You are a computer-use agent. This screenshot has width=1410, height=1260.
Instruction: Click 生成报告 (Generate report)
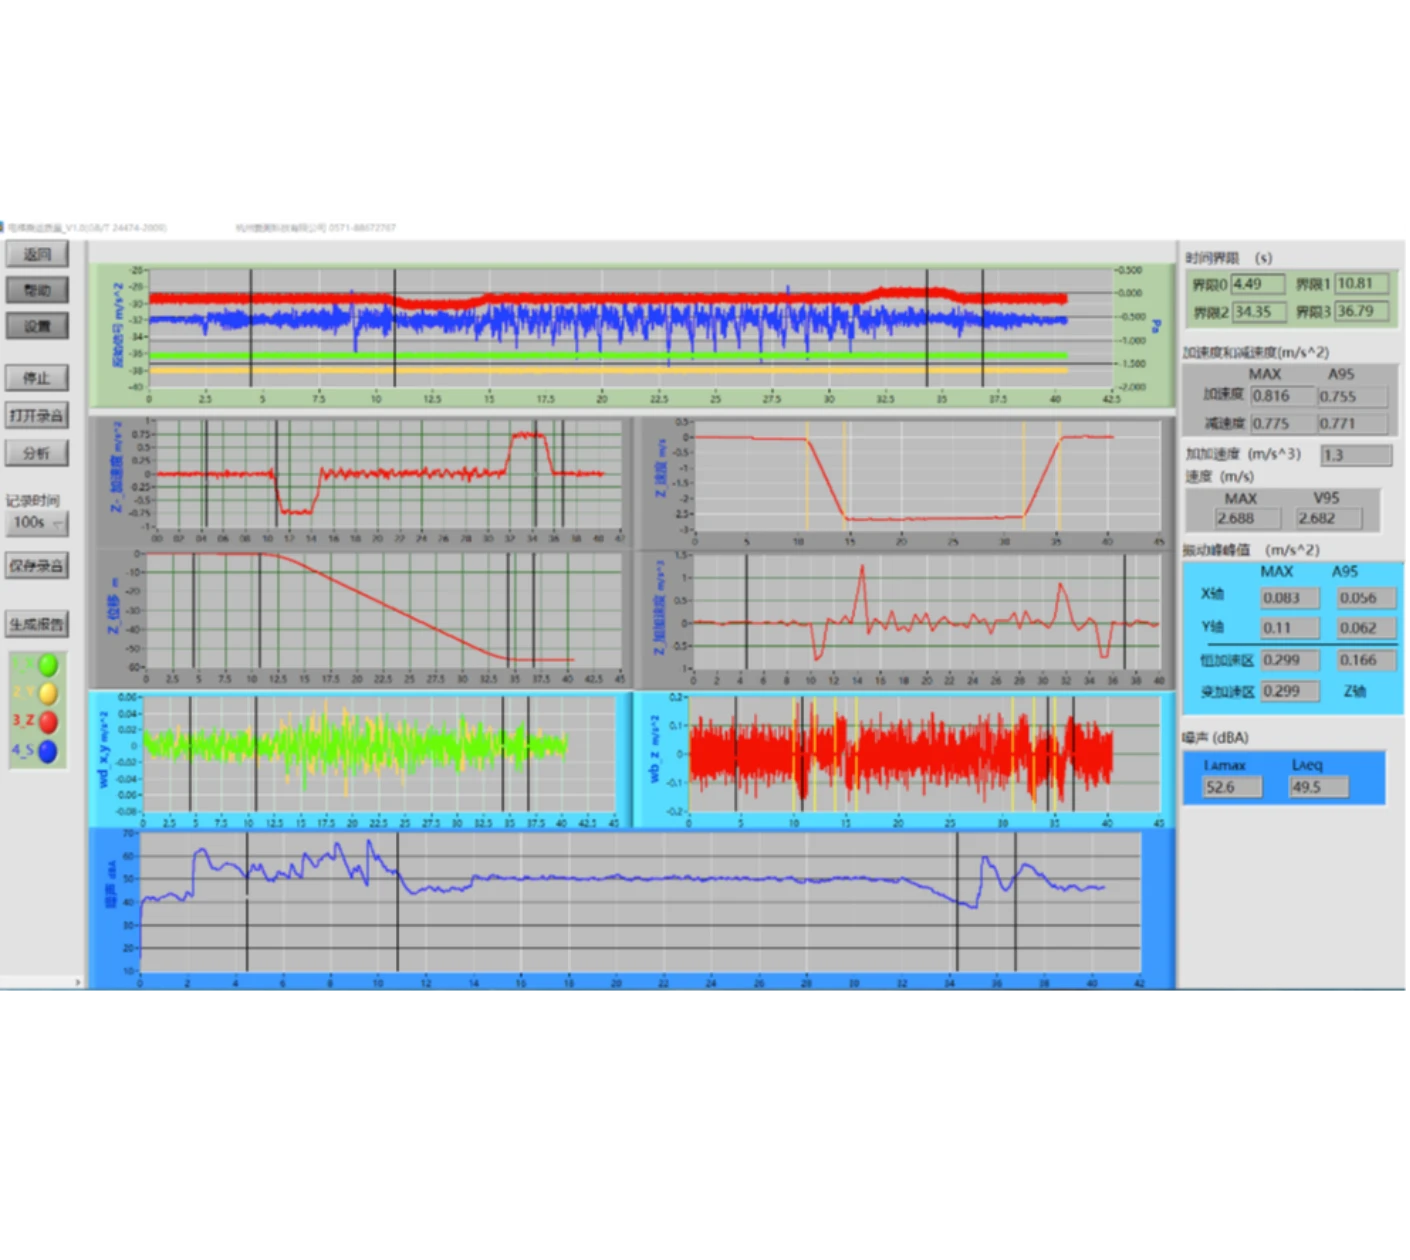[x=37, y=624]
